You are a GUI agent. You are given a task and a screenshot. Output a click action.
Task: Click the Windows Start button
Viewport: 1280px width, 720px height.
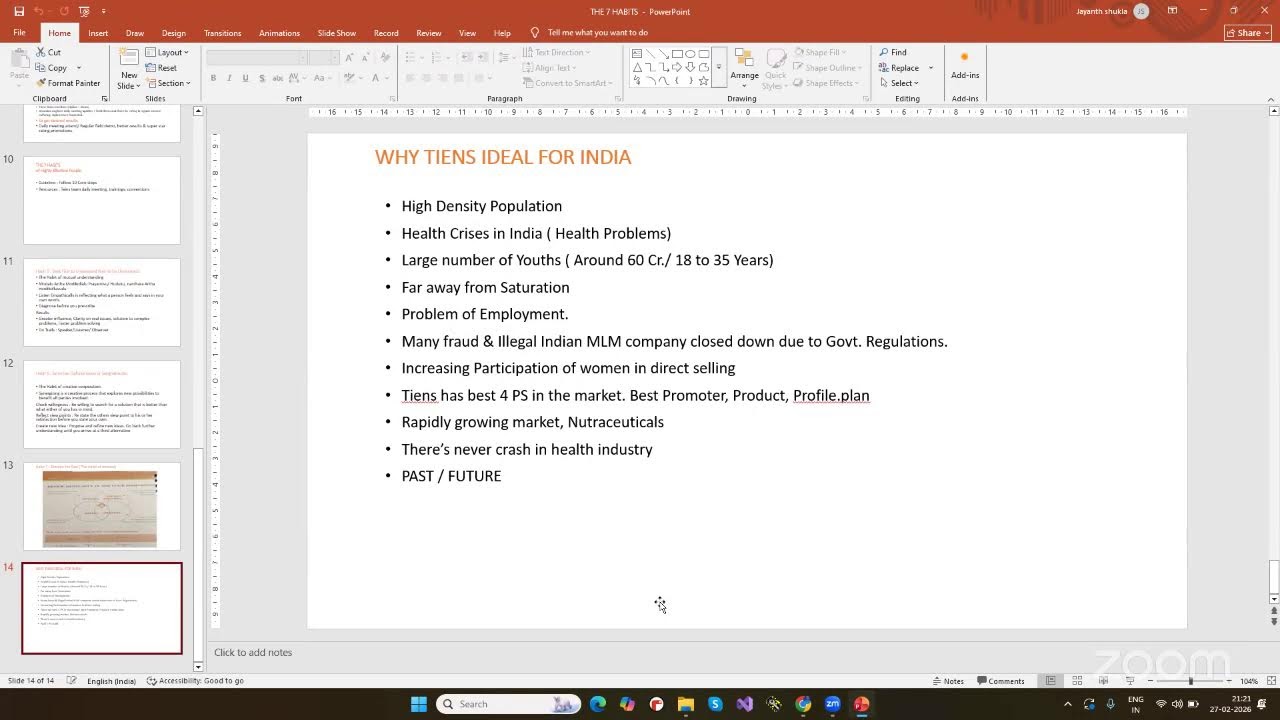419,704
